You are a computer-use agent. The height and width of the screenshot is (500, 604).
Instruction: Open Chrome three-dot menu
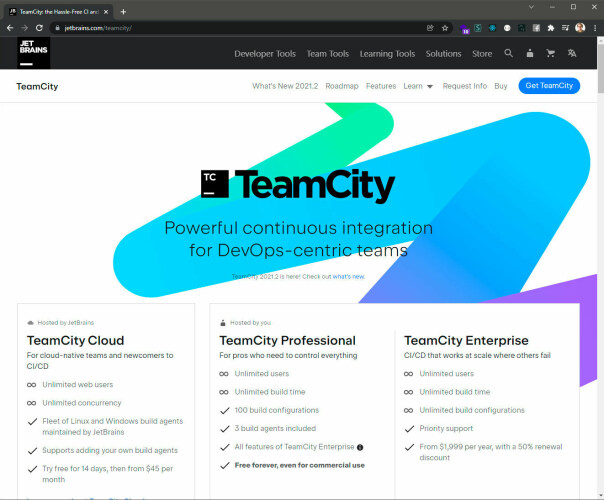click(595, 28)
